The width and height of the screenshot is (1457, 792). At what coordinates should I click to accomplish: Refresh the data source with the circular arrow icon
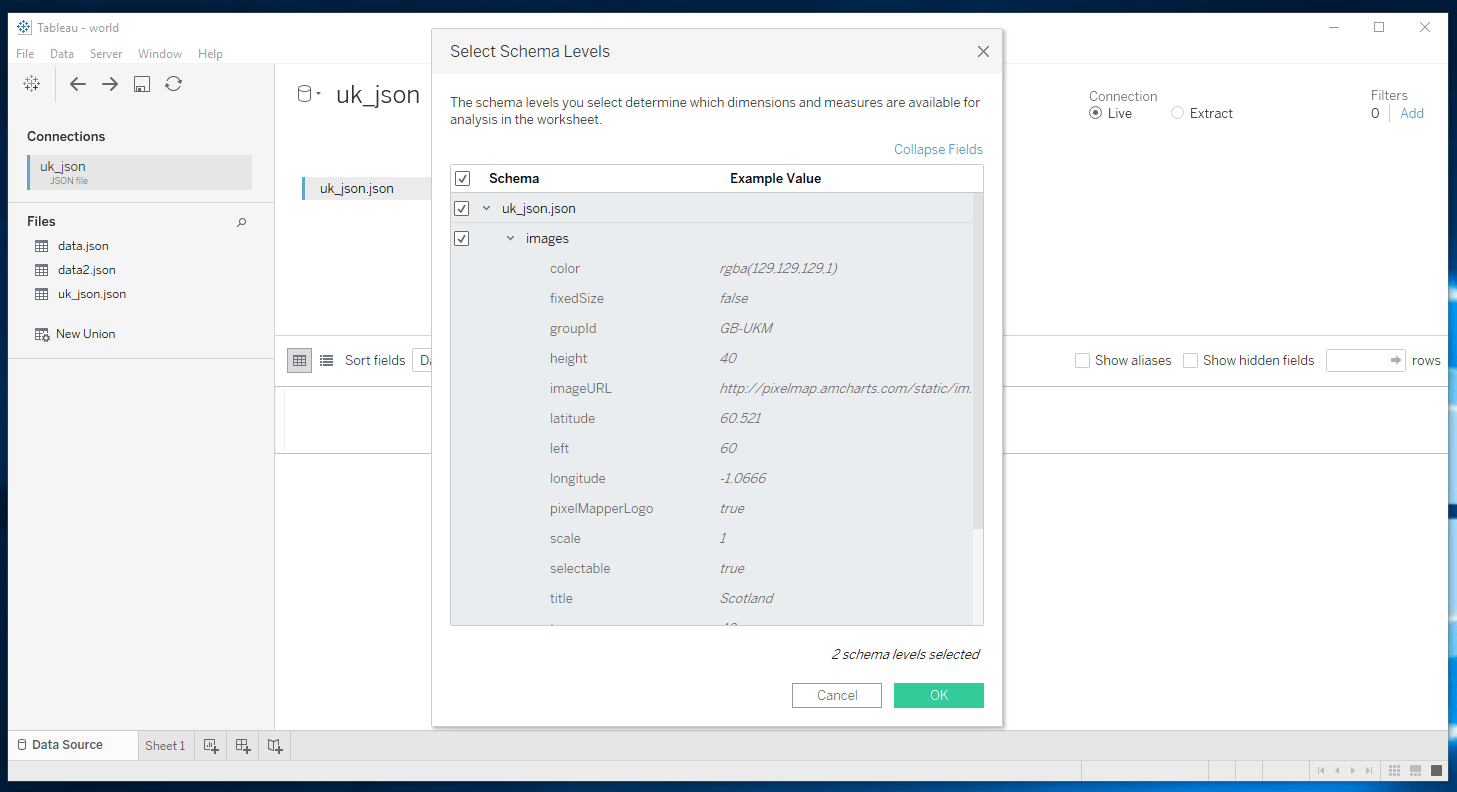coord(174,84)
